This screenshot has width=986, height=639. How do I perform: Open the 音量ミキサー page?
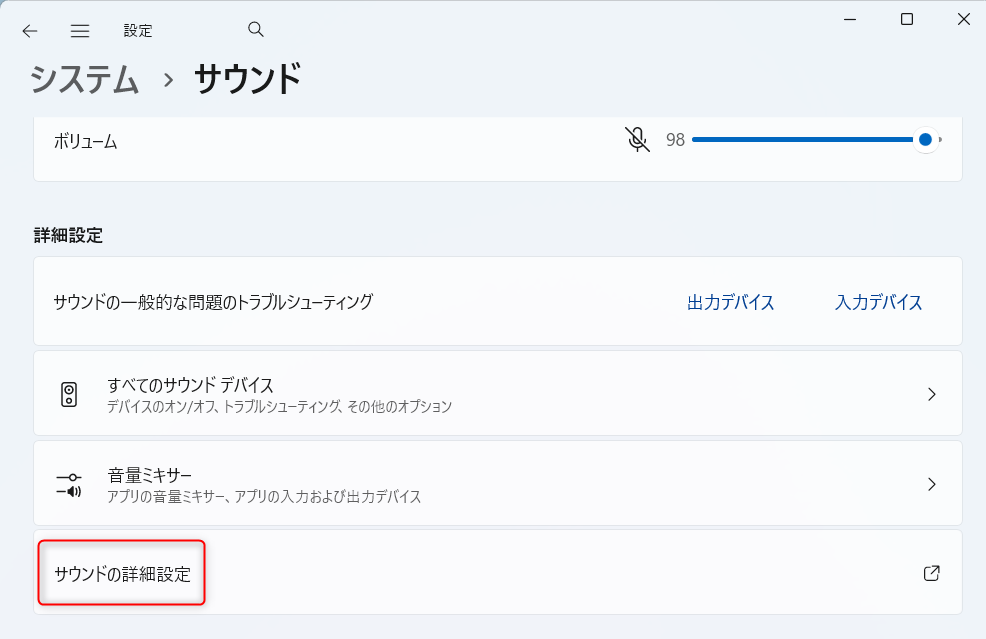coord(150,475)
